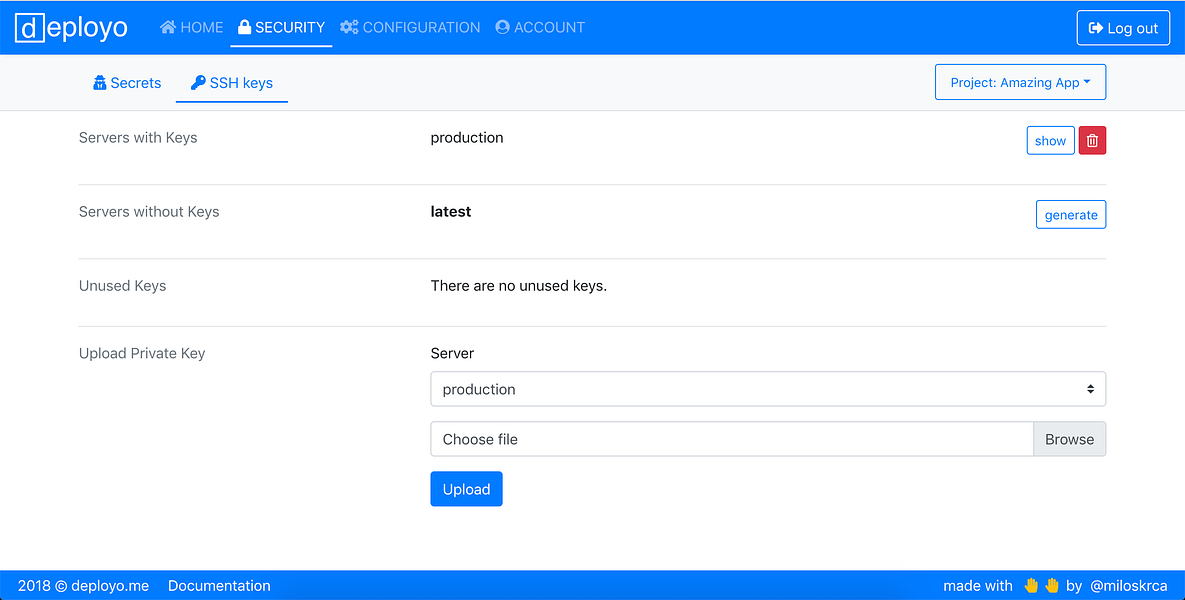The height and width of the screenshot is (600, 1185).
Task: Click the Security lock icon
Action: [x=244, y=27]
